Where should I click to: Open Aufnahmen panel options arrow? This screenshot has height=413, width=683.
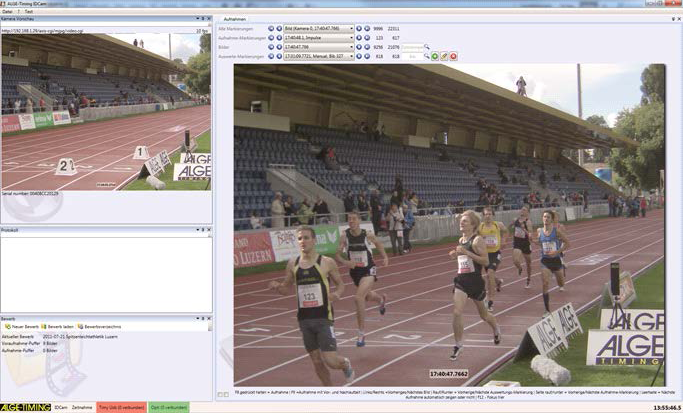click(x=673, y=19)
